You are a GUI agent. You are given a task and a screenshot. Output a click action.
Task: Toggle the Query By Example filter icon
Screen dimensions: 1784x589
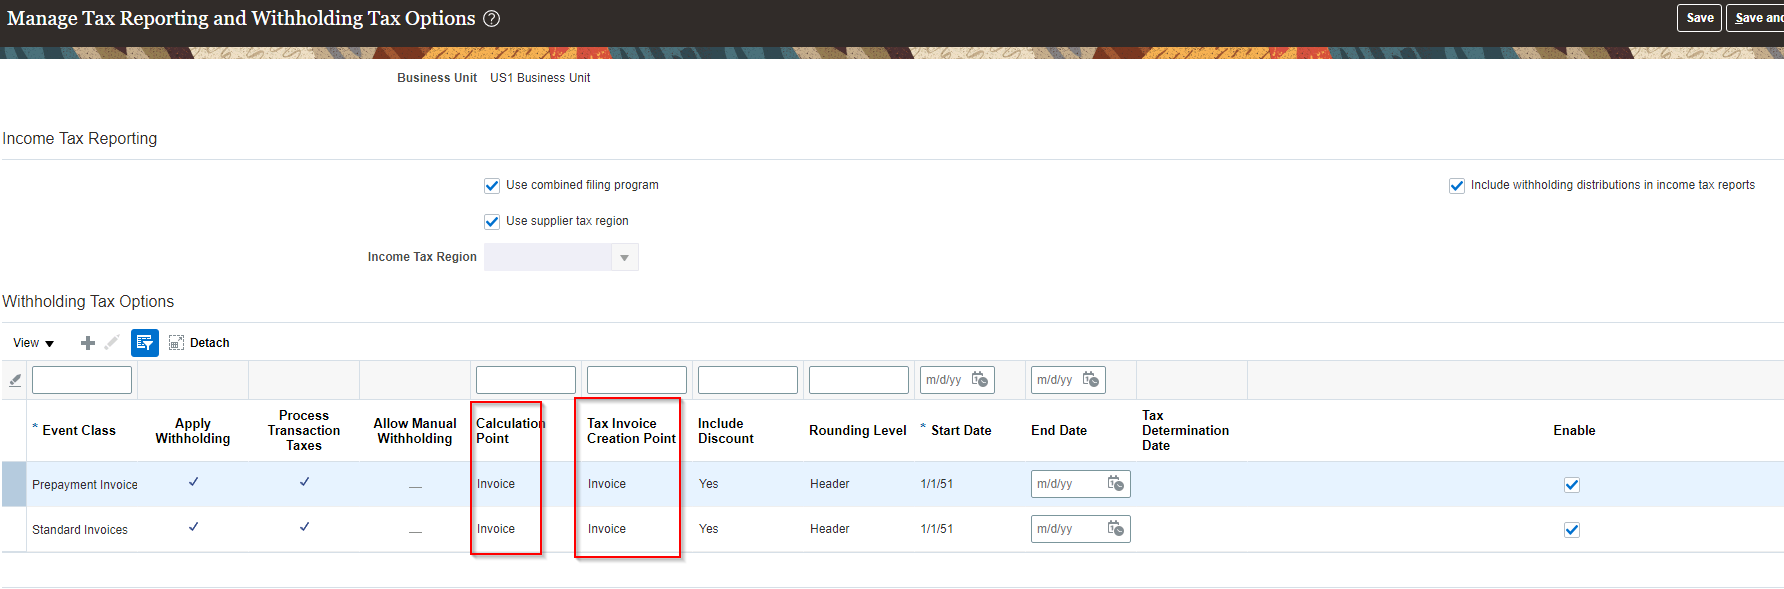click(145, 343)
